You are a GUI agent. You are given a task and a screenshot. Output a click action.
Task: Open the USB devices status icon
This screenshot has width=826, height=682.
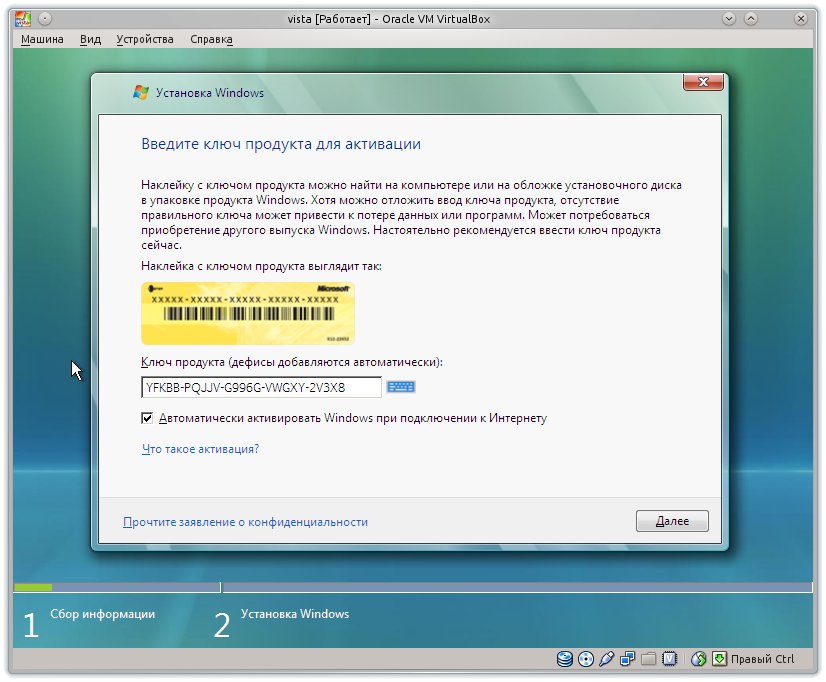(x=607, y=659)
